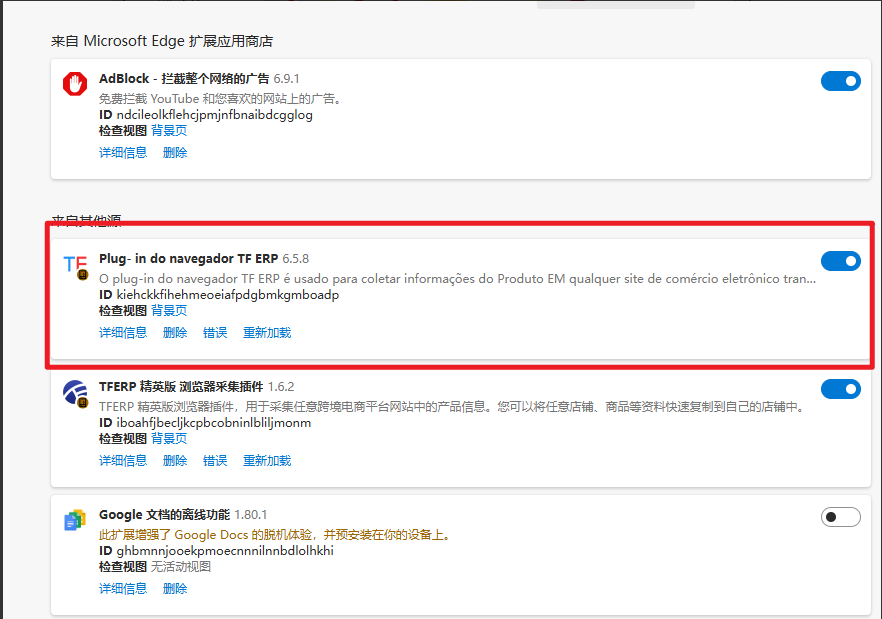Click the AdBlock red stop-hand icon
Viewport: 882px width, 619px height.
click(75, 84)
